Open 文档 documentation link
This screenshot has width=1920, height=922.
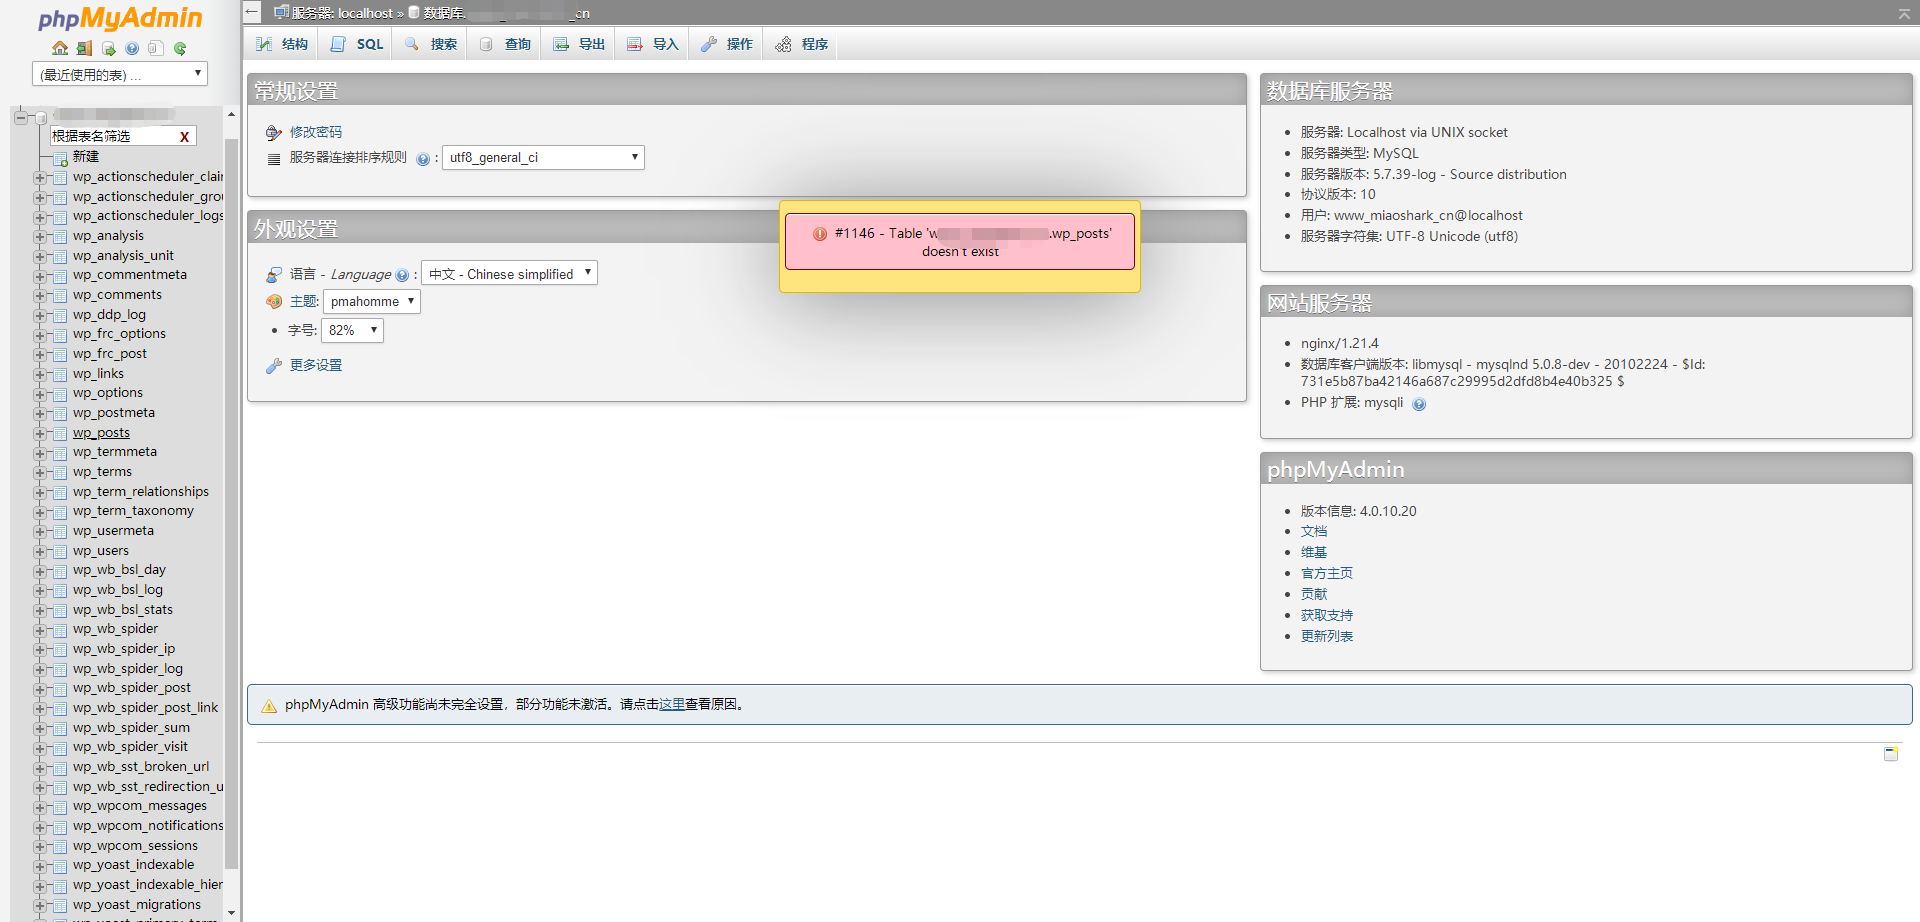point(1314,532)
